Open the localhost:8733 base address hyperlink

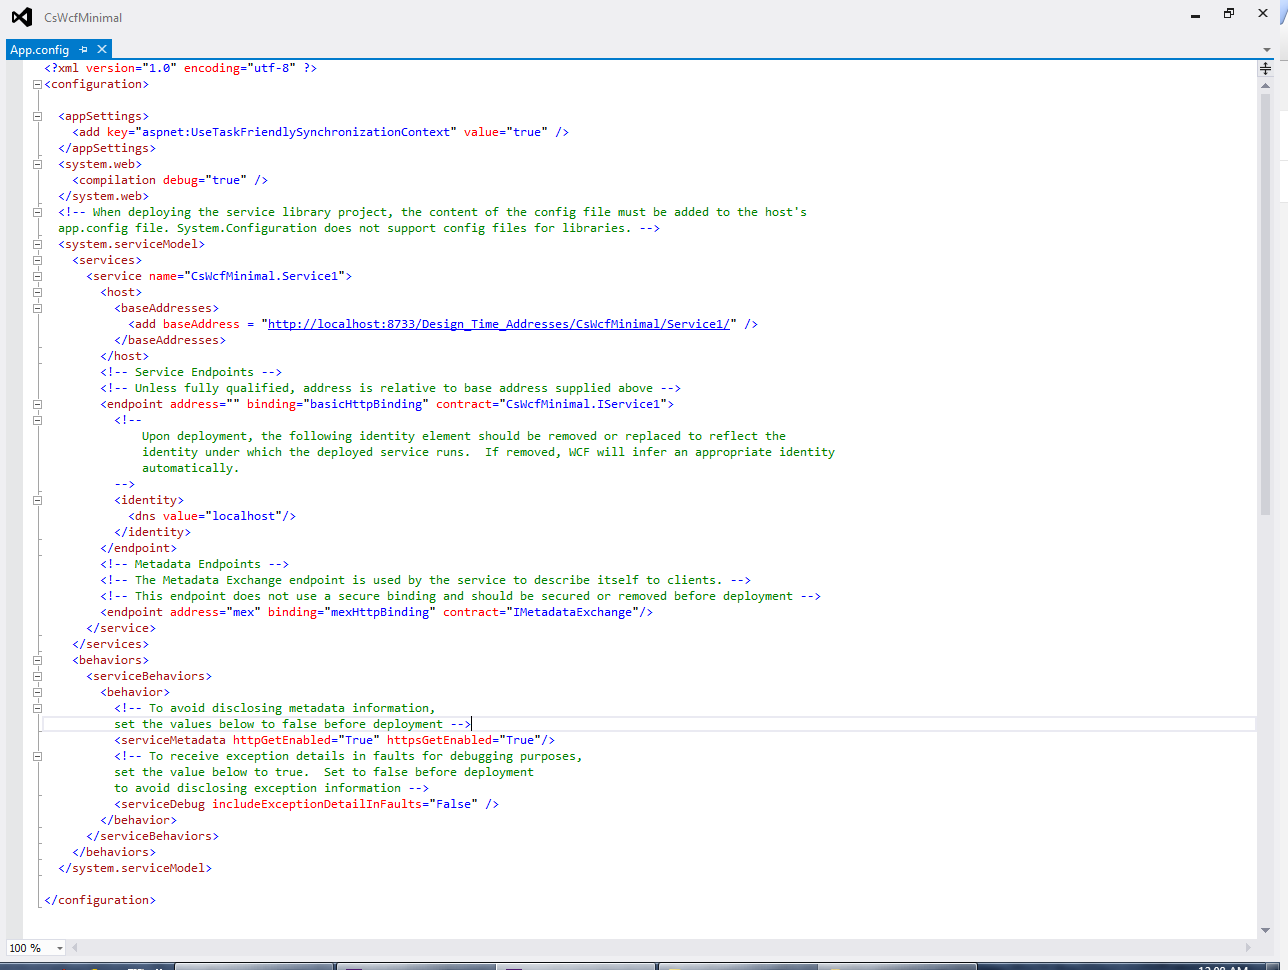pos(497,323)
